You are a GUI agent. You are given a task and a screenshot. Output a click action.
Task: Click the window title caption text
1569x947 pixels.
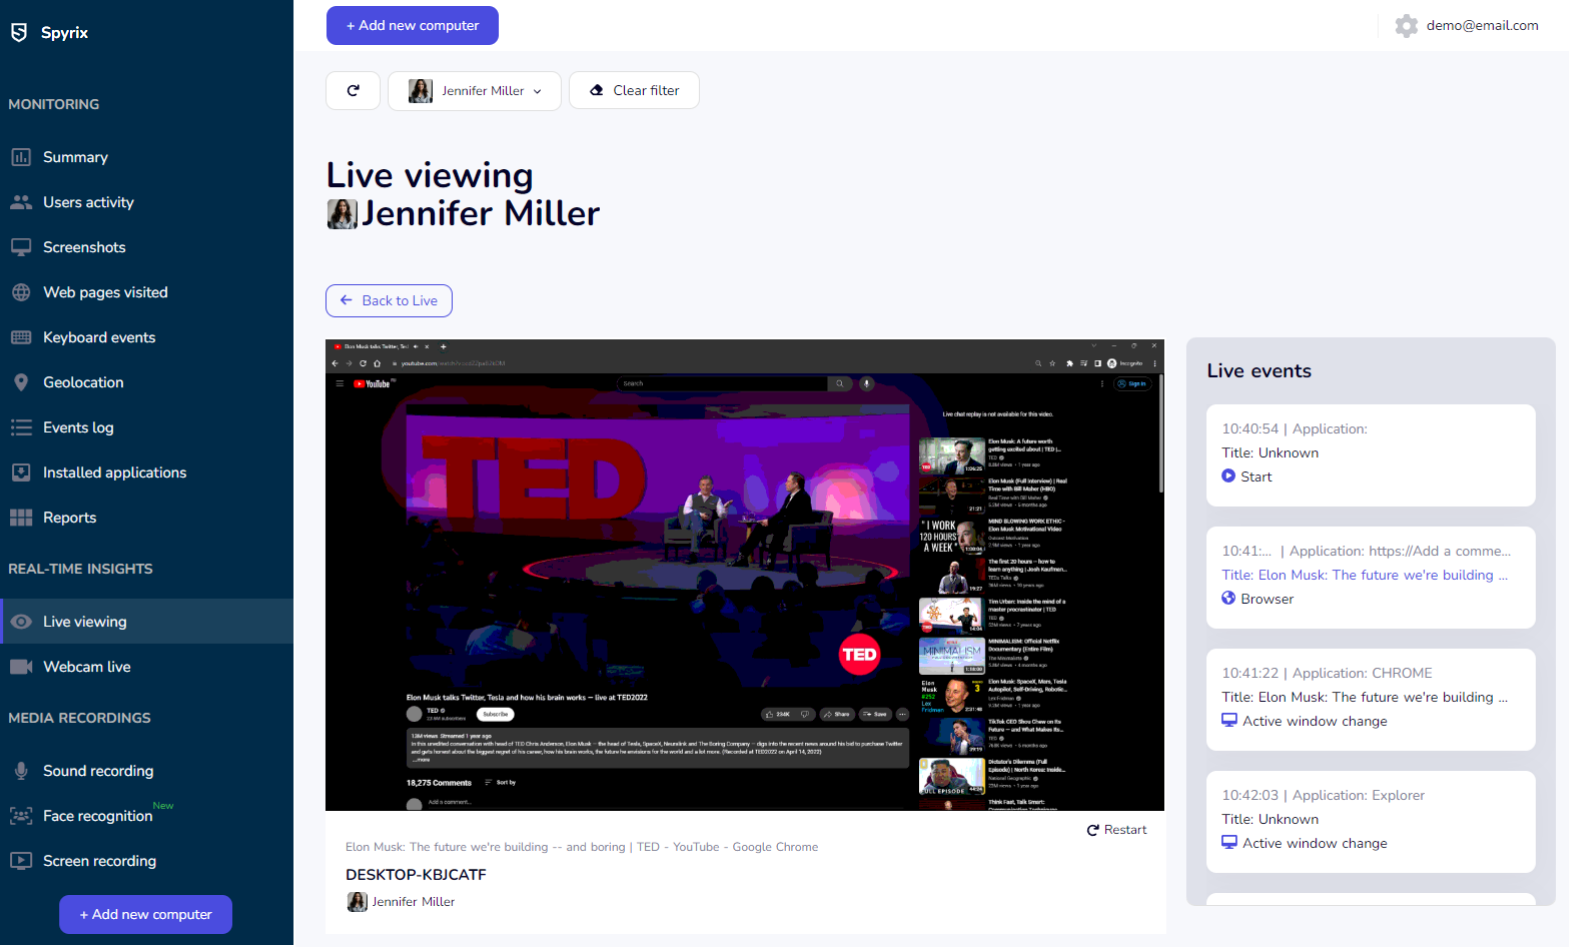point(582,847)
